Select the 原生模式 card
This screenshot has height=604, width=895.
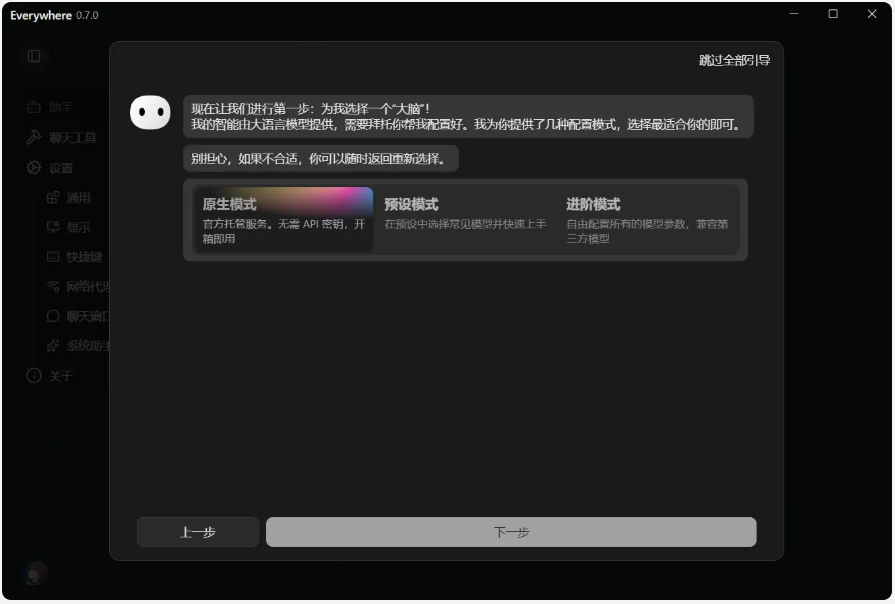[x=283, y=220]
